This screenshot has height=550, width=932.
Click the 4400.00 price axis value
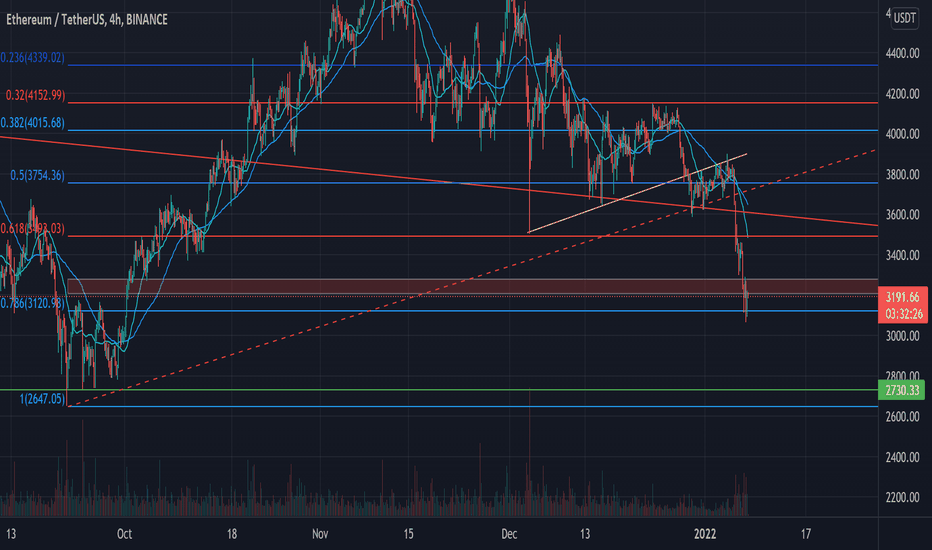[902, 54]
